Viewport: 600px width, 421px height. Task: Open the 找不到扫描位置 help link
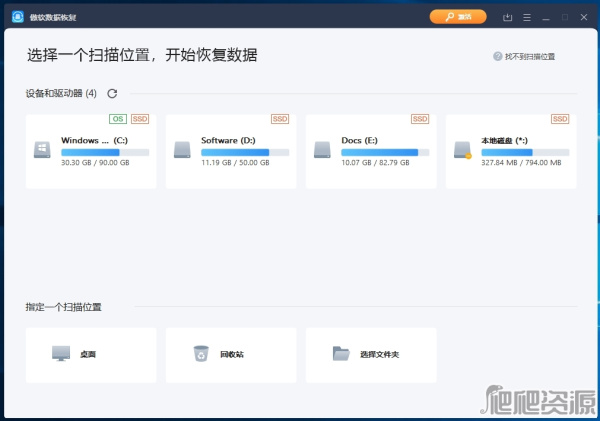530,57
